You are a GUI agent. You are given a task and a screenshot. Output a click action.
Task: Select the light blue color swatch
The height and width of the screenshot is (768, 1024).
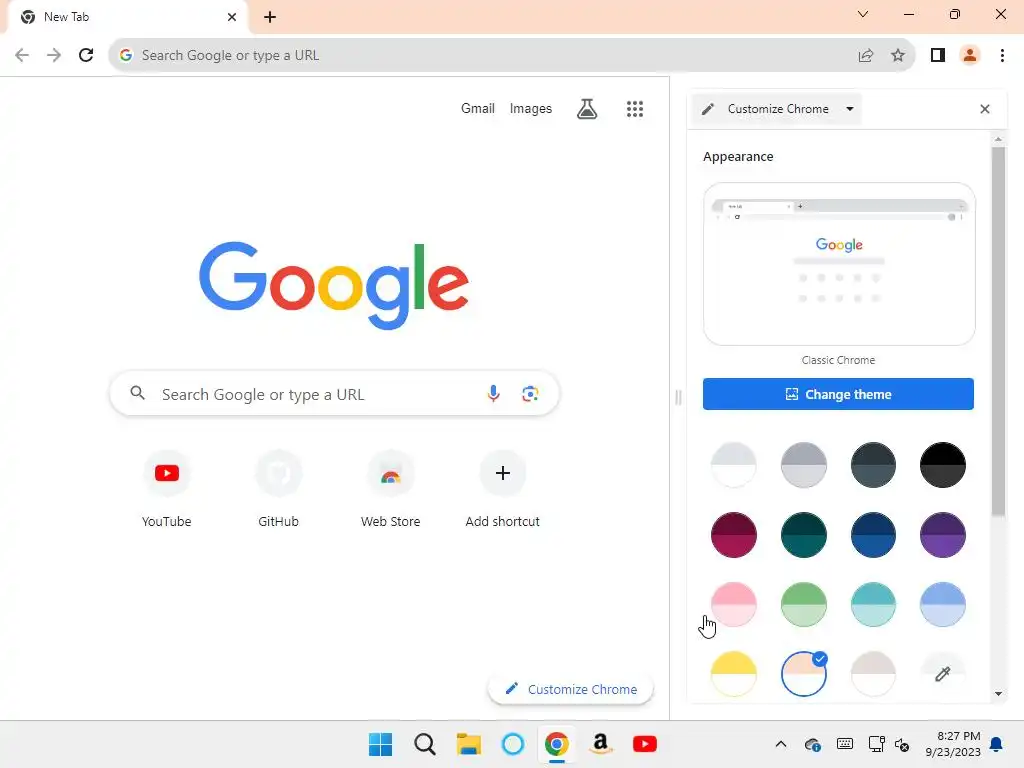pyautogui.click(x=942, y=604)
